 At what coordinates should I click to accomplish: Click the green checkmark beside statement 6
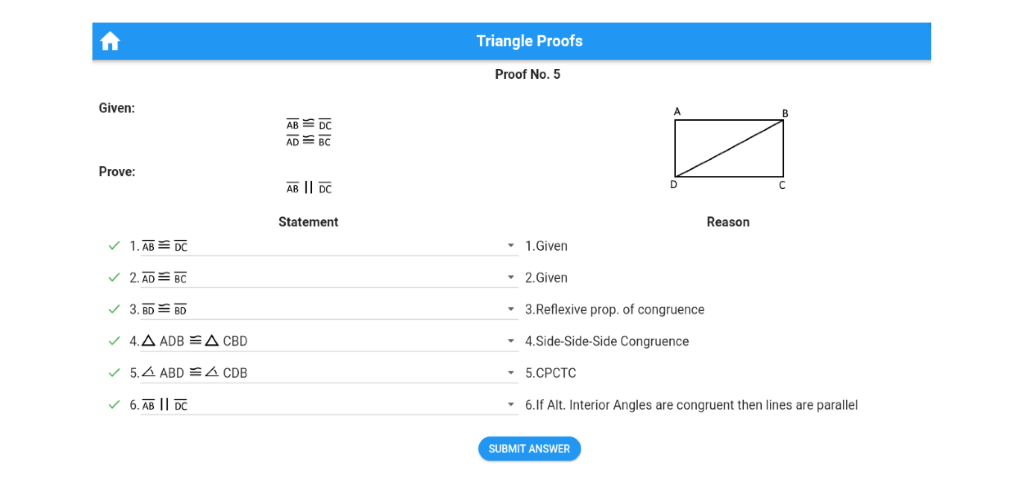(114, 404)
